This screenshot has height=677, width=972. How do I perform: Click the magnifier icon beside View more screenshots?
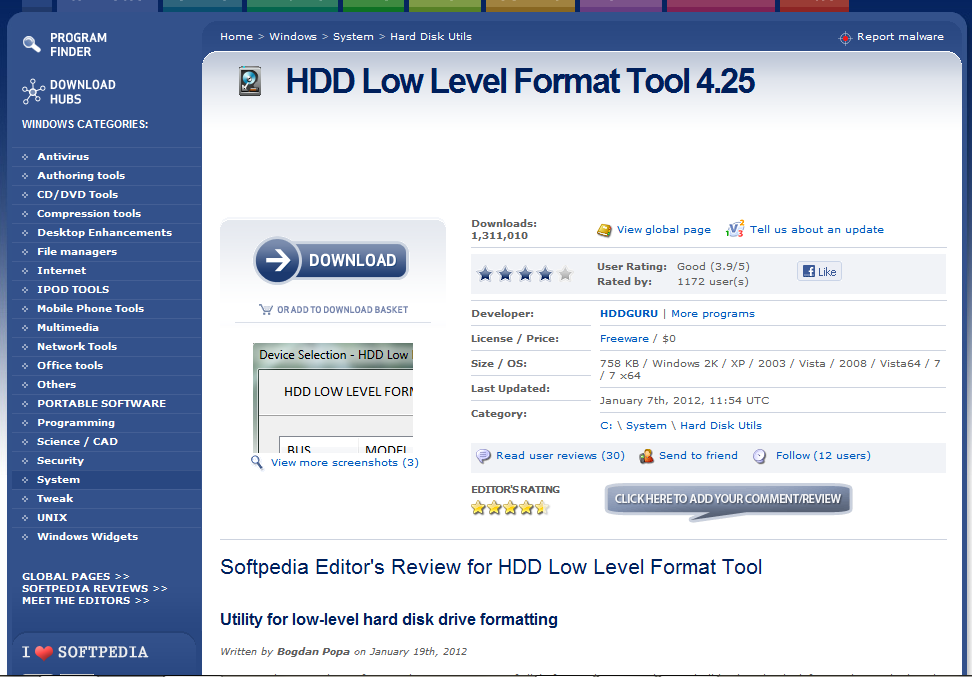click(x=256, y=462)
